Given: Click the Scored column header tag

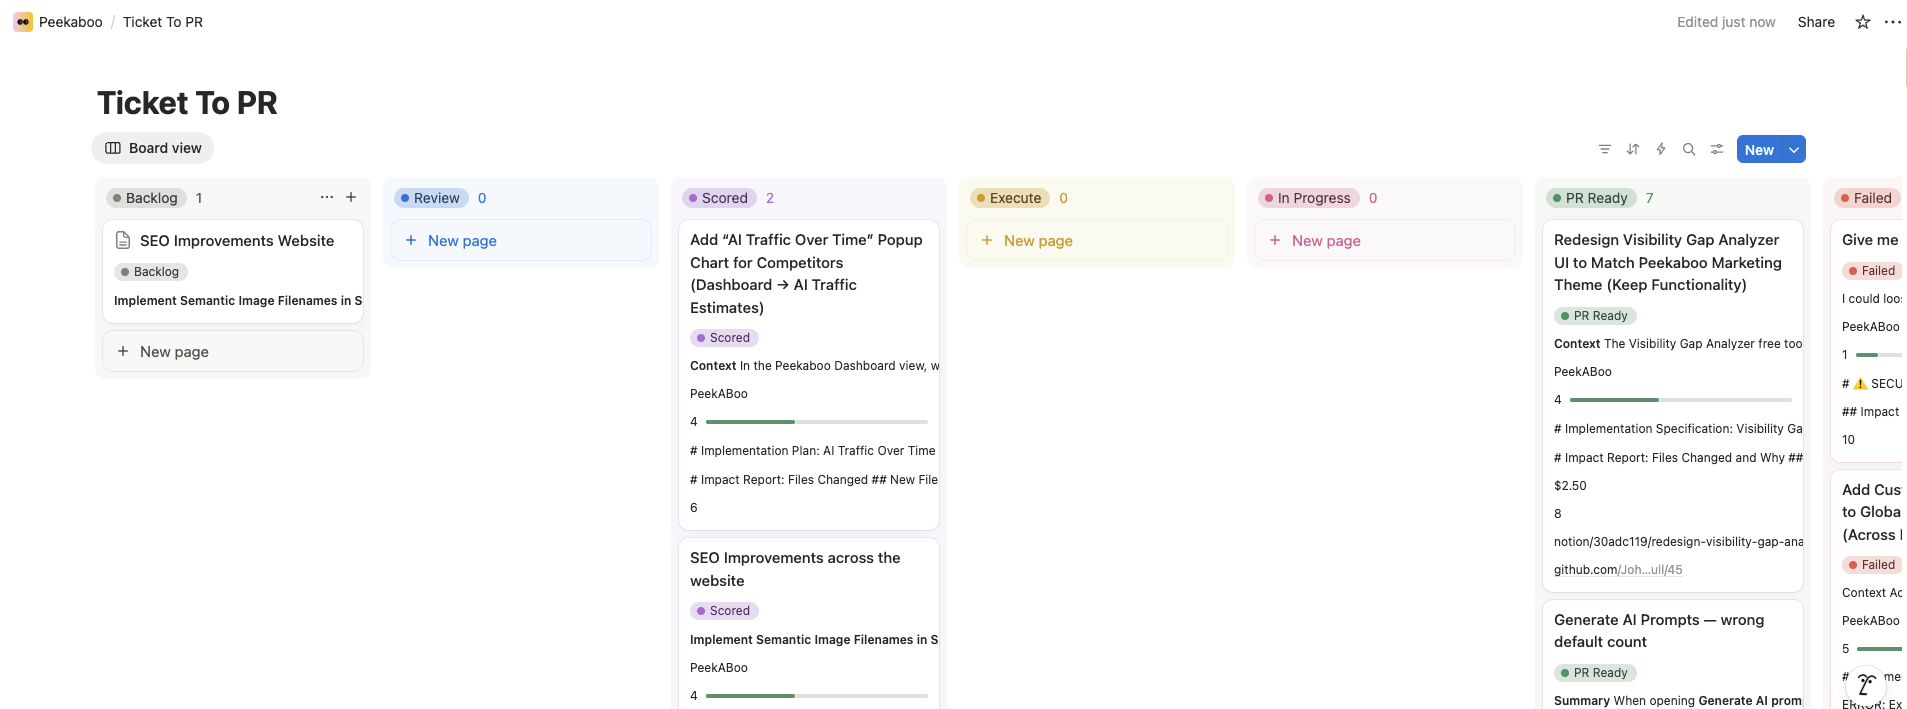Looking at the screenshot, I should point(719,198).
